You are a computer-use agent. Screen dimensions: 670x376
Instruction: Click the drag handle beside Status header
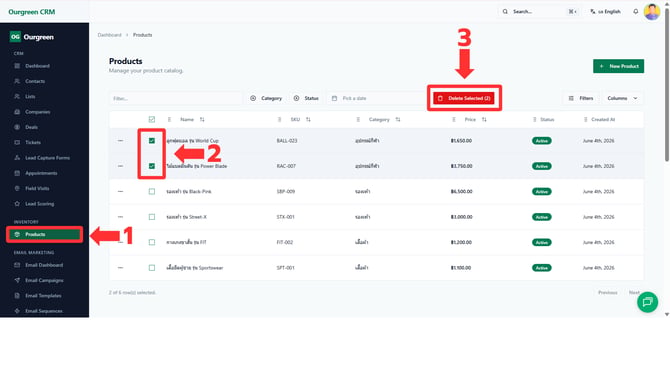535,120
